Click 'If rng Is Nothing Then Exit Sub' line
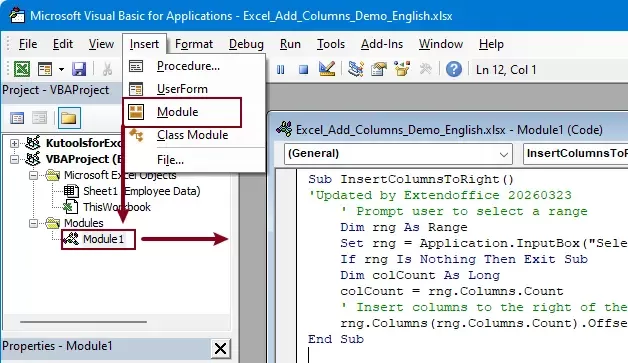This screenshot has width=628, height=363. 464,259
